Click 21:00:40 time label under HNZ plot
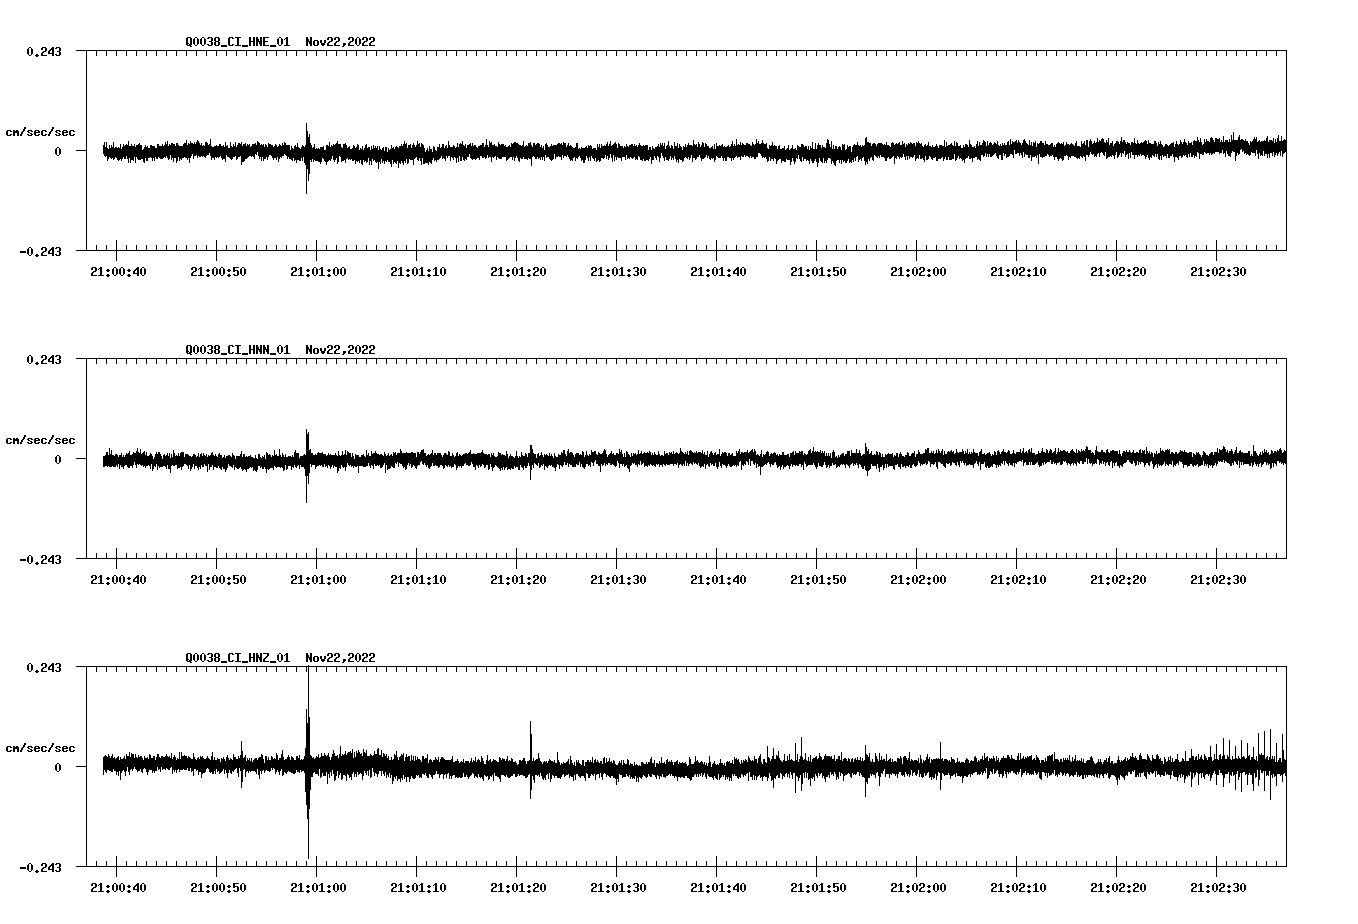Viewport: 1358px width, 924px height. pyautogui.click(x=118, y=888)
